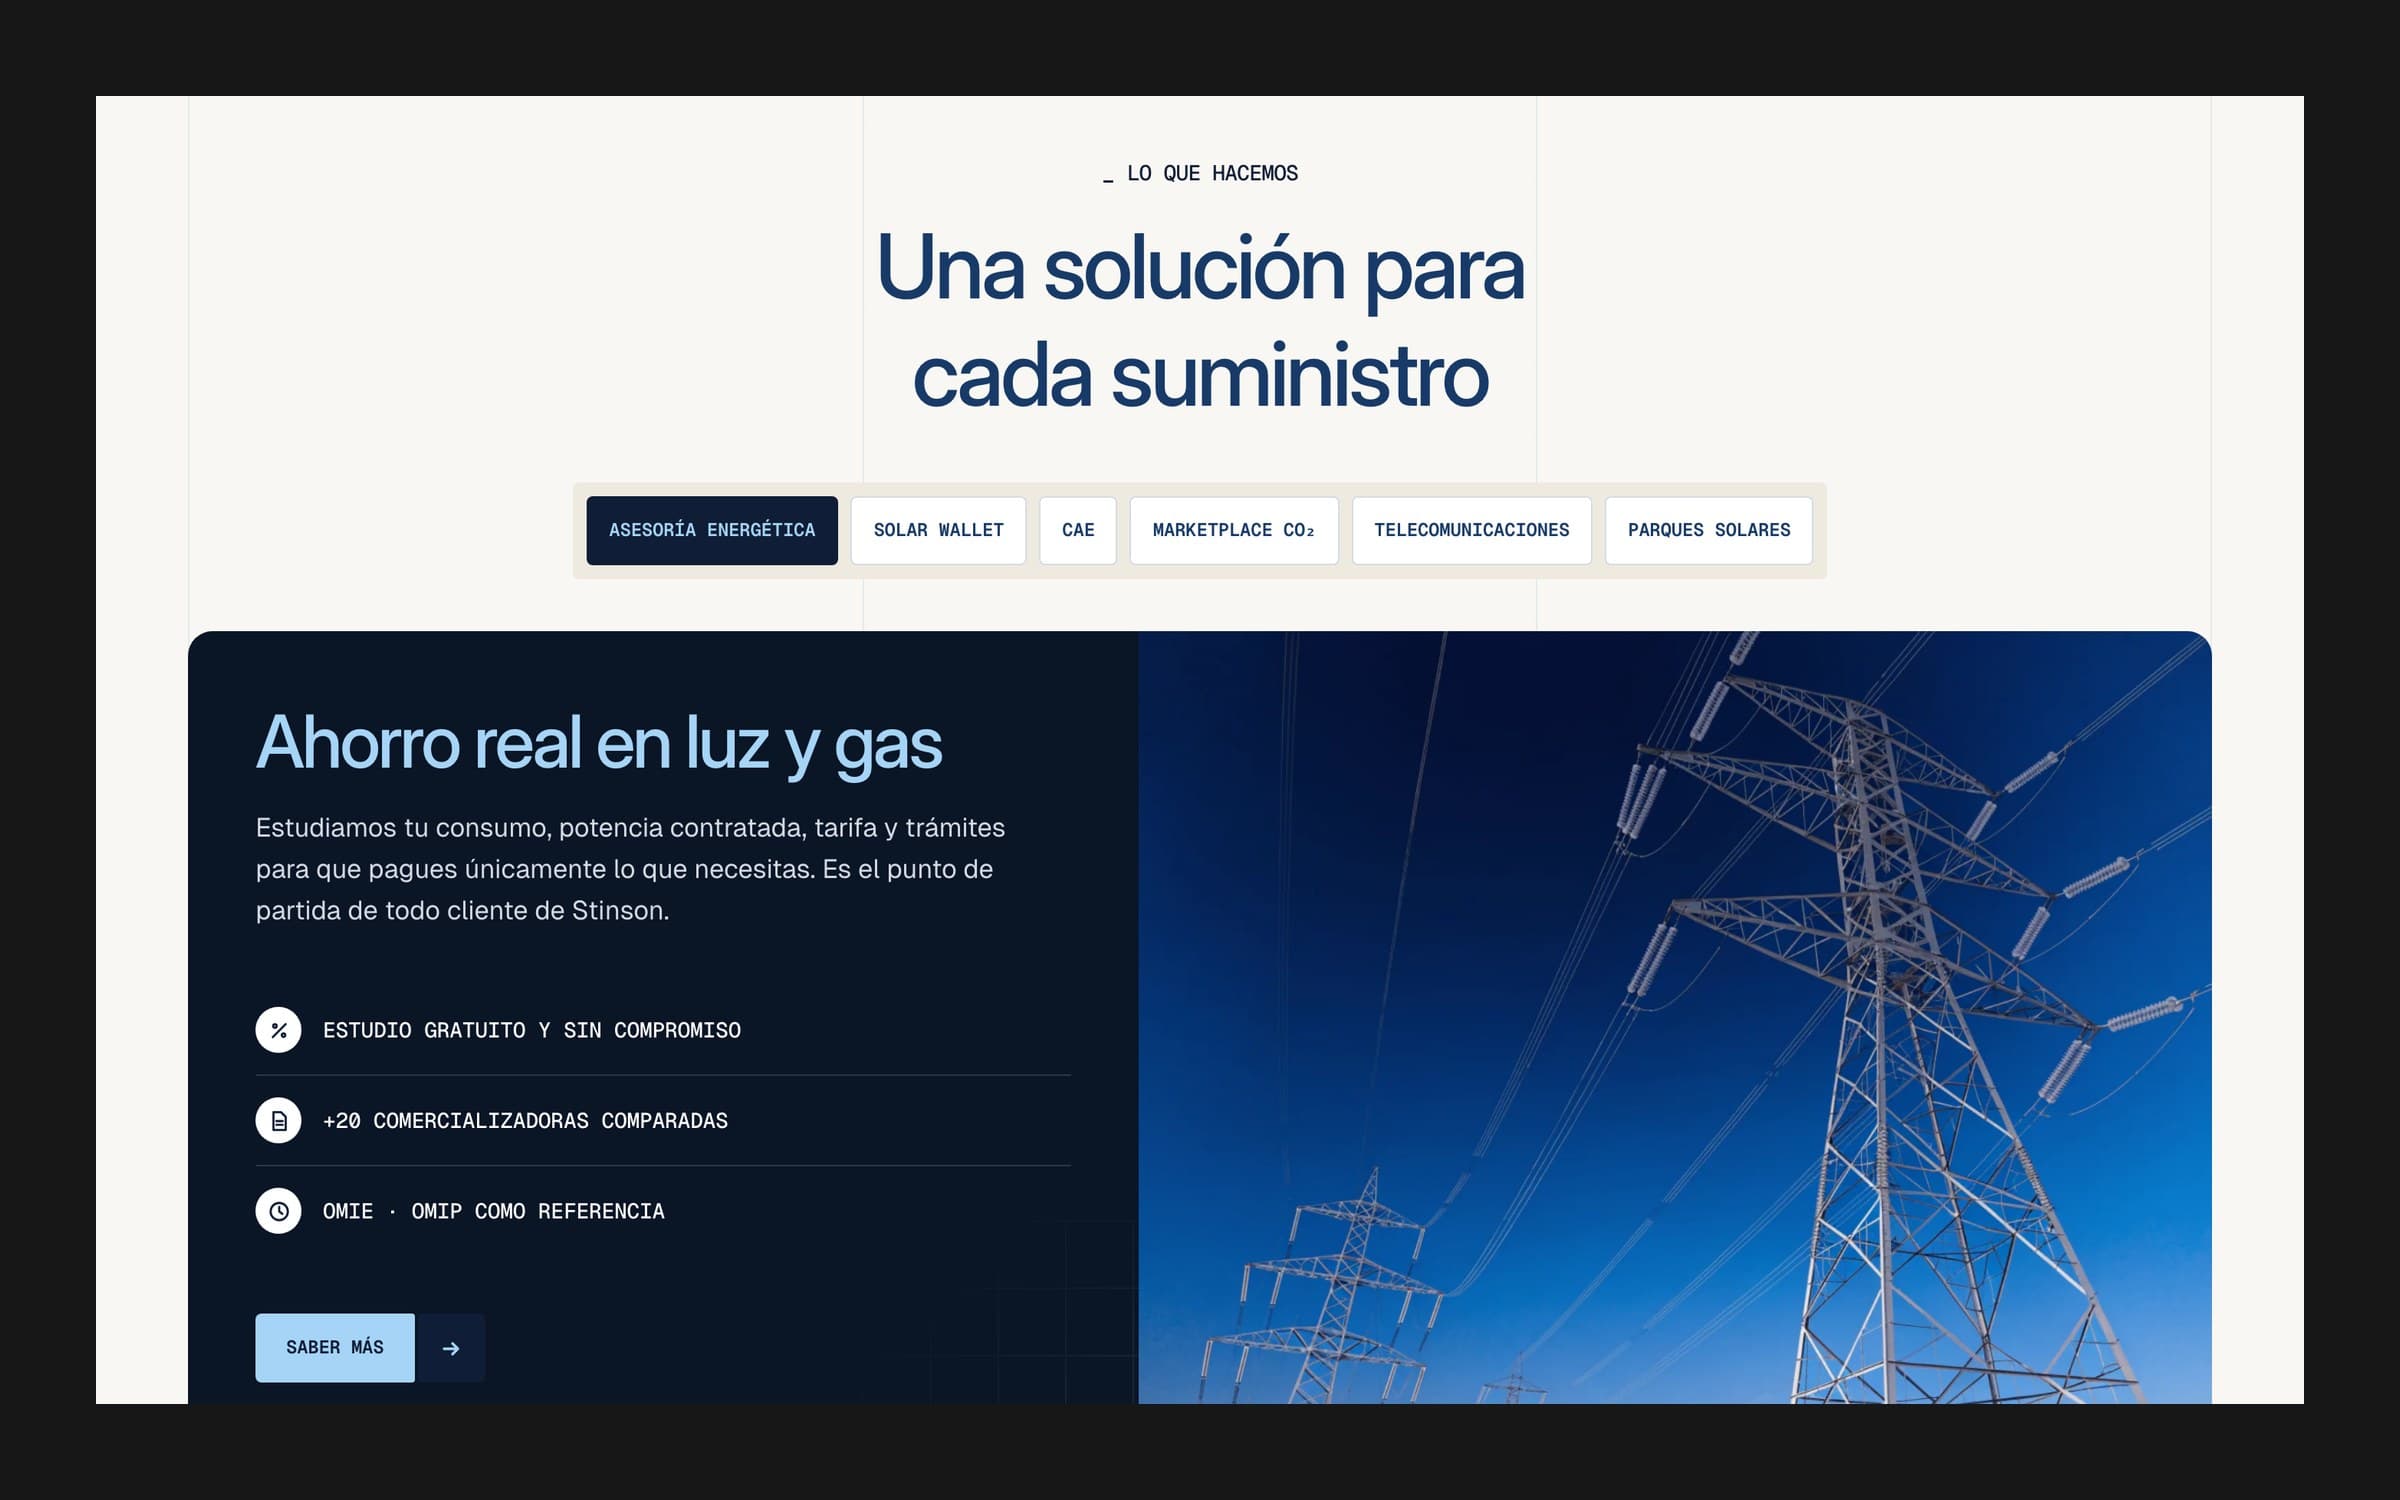Image resolution: width=2400 pixels, height=1500 pixels.
Task: Click the Saber Más button
Action: coord(335,1347)
